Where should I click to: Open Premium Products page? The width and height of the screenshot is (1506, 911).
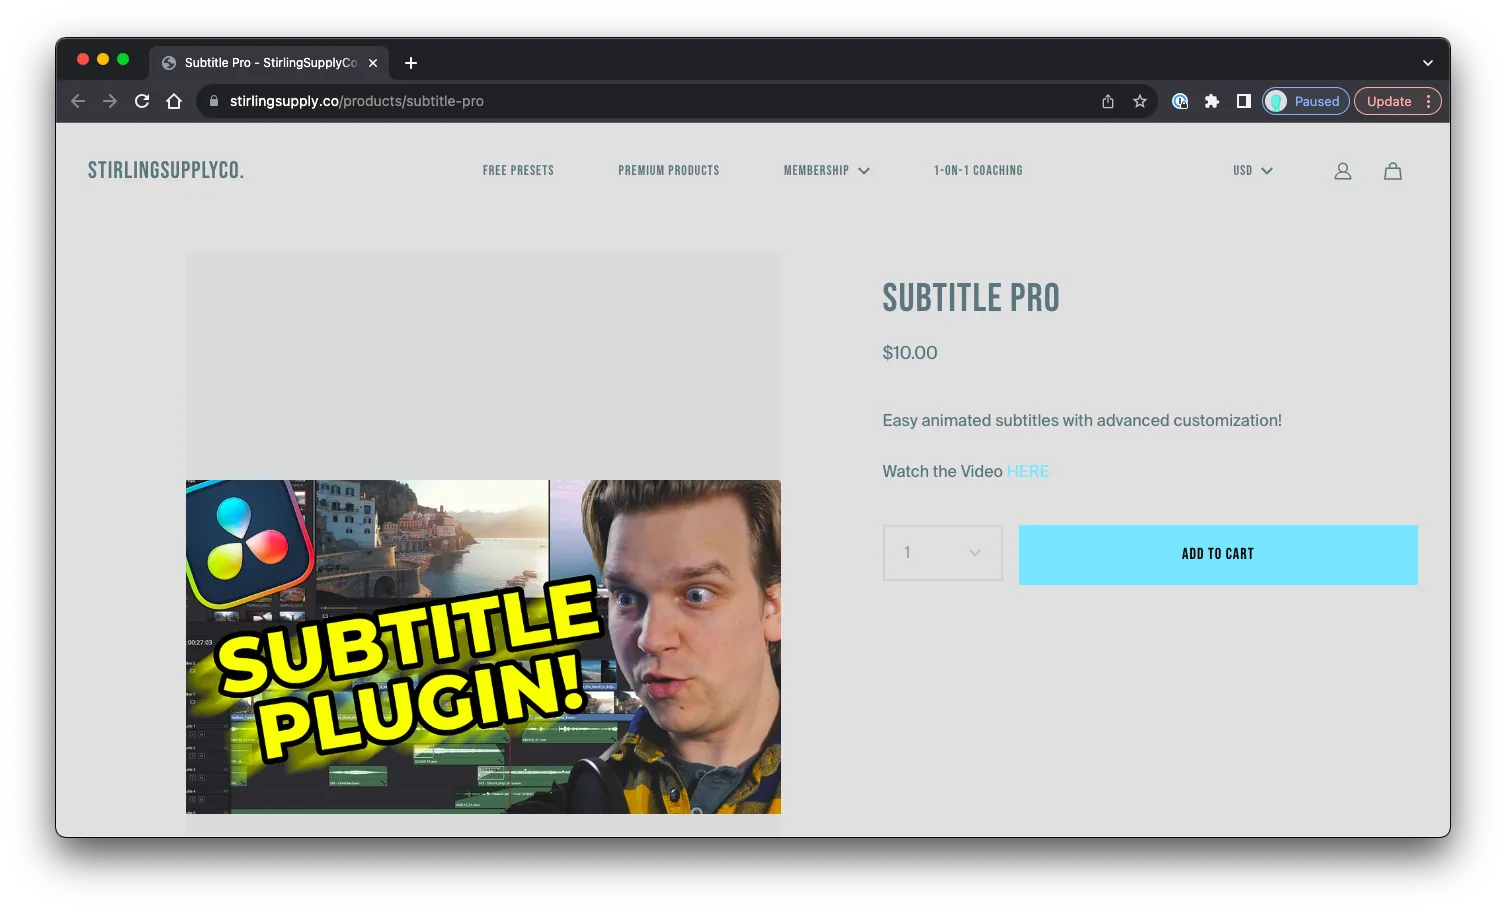pos(669,171)
